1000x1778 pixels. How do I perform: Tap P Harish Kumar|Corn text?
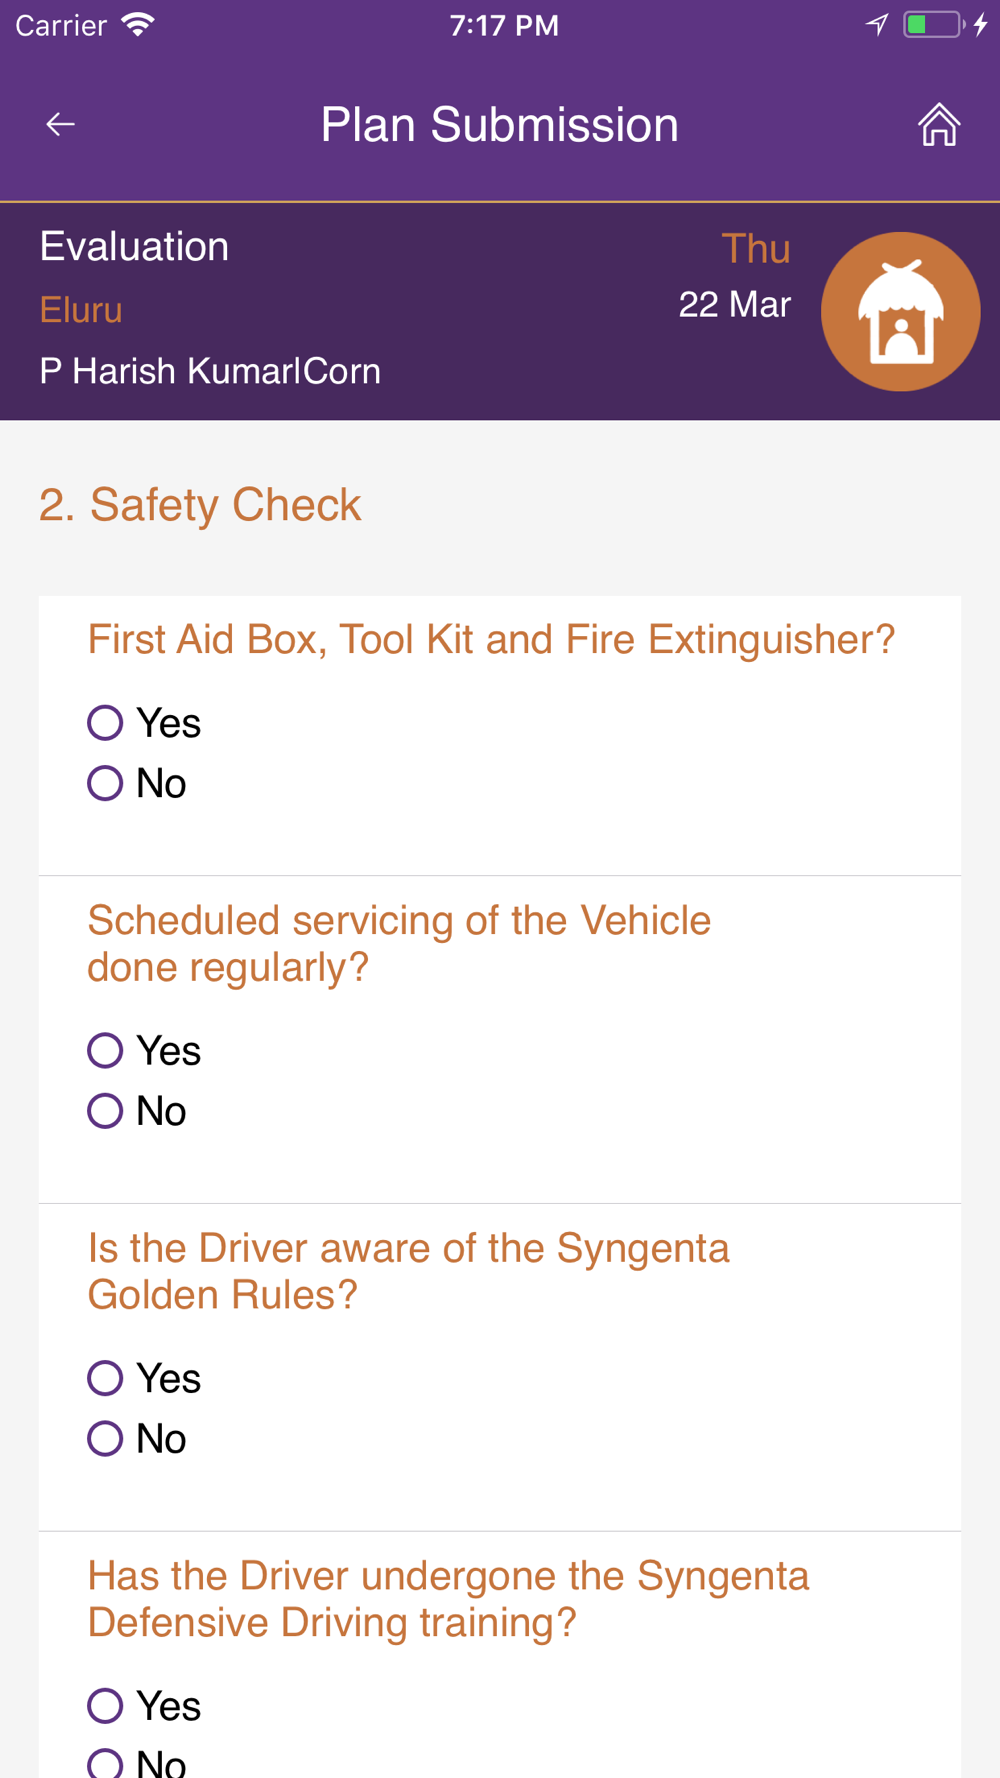(x=210, y=371)
